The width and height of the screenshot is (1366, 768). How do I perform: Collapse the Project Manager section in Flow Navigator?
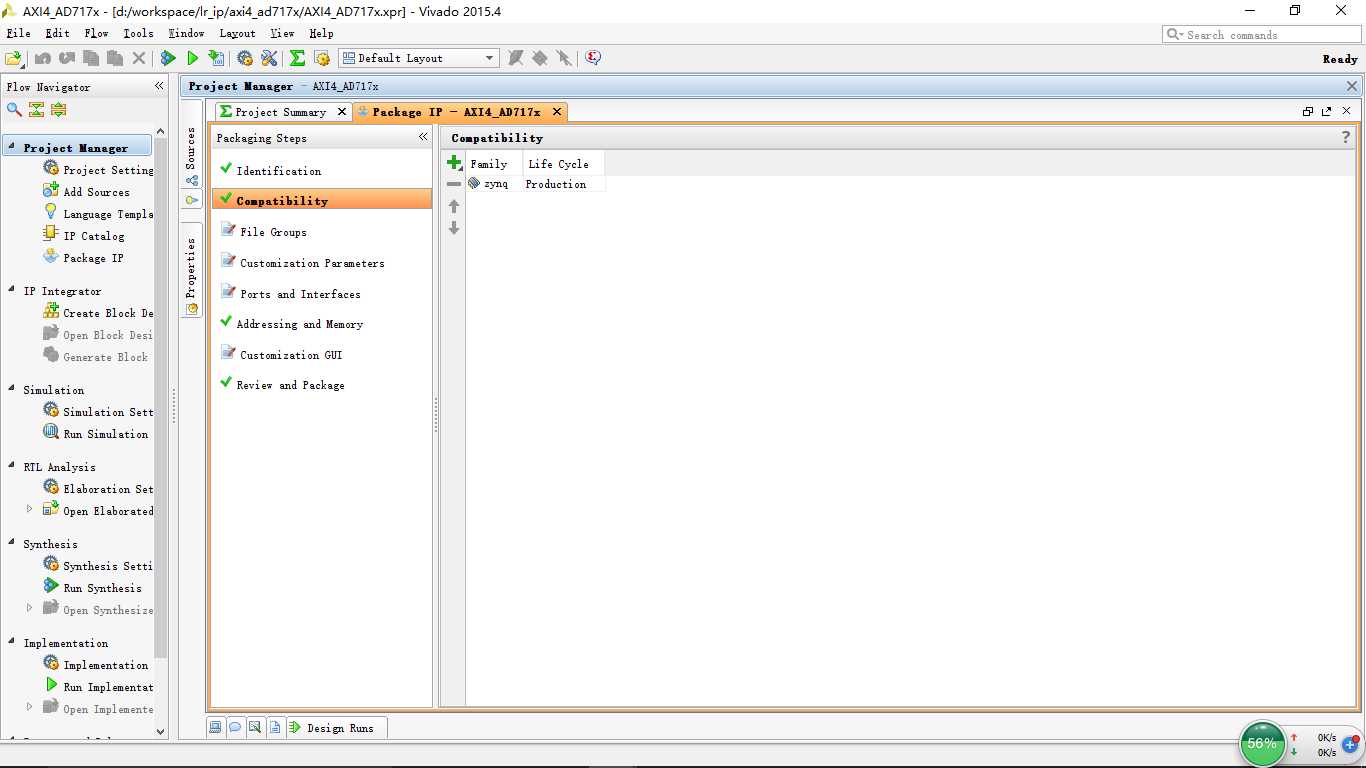click(11, 147)
